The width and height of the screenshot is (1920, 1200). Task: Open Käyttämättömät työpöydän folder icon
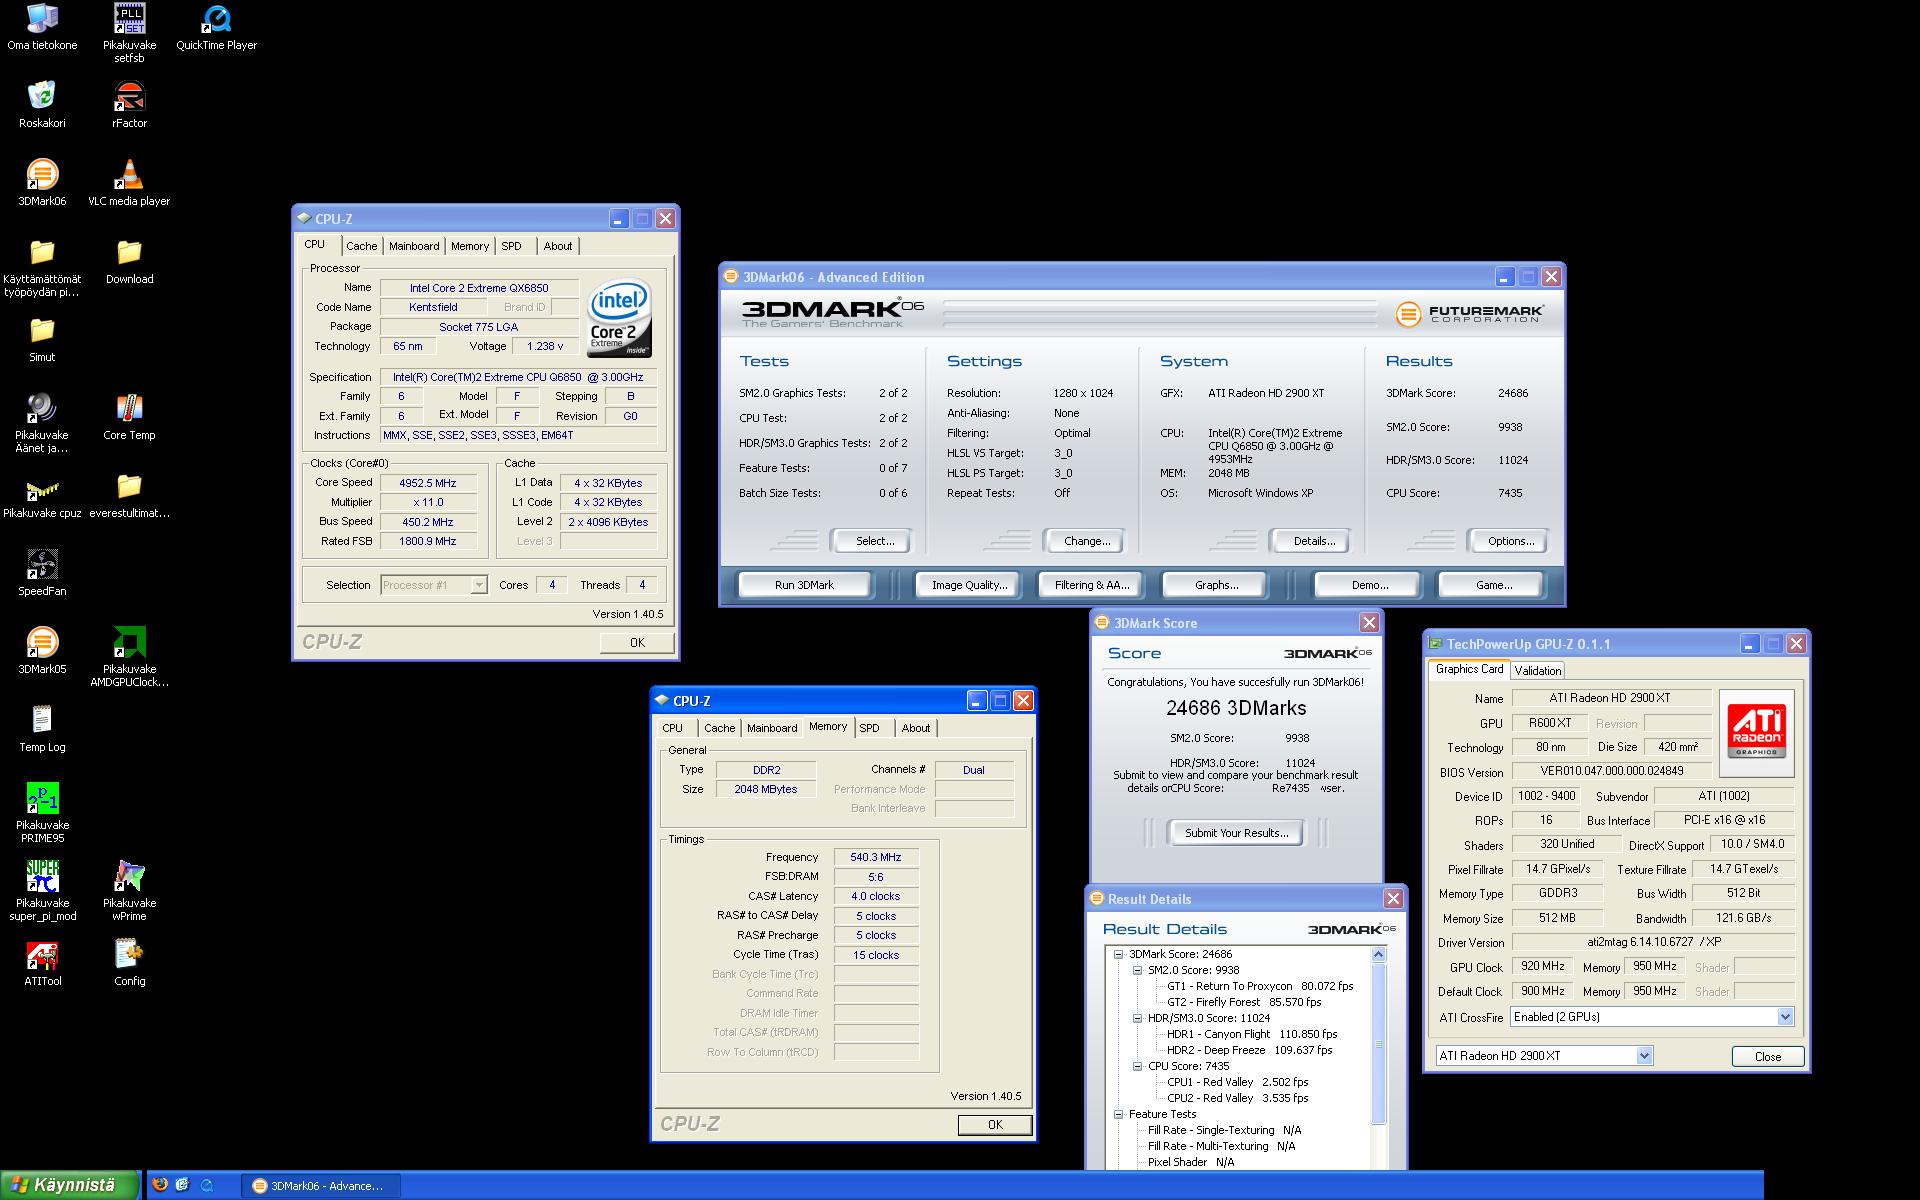[x=42, y=267]
